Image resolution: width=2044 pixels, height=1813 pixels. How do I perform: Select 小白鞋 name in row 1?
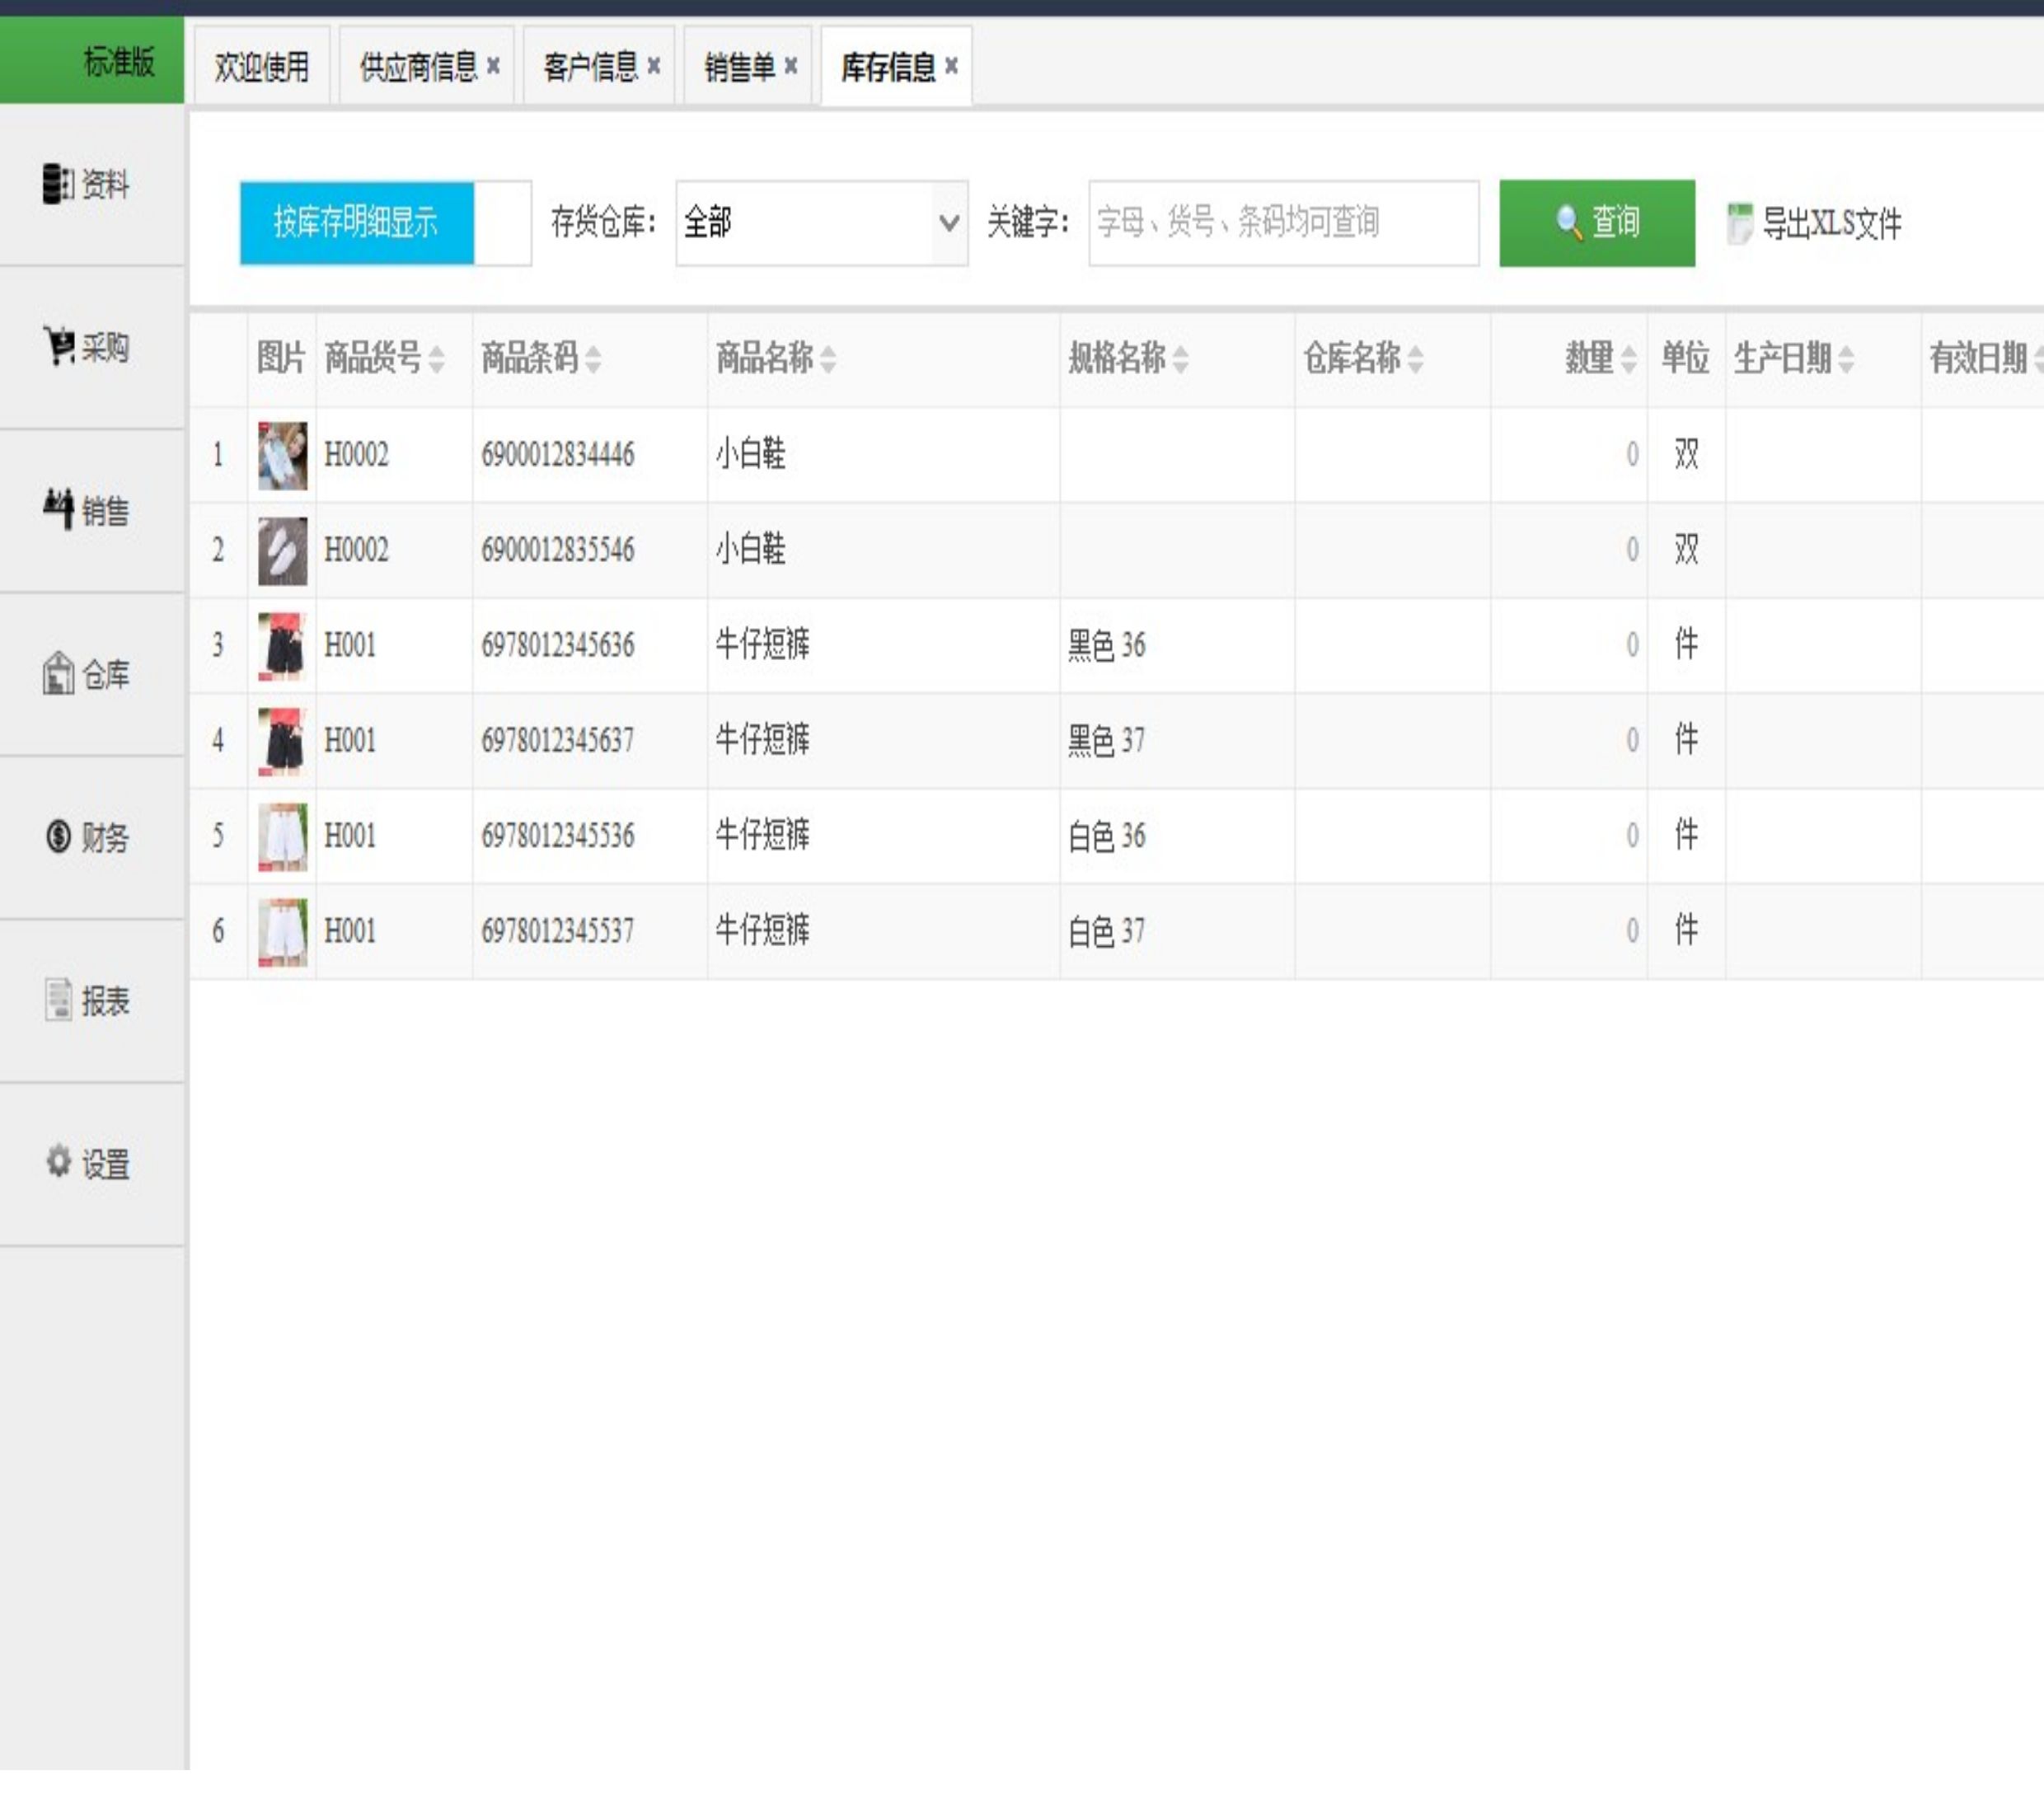(x=751, y=455)
